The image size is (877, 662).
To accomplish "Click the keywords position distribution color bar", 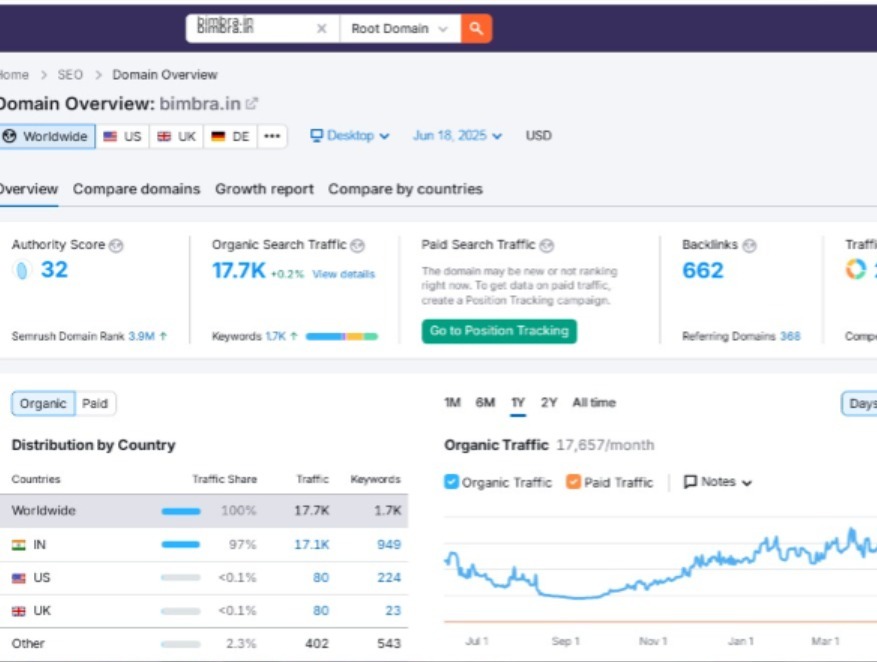I will (x=342, y=336).
